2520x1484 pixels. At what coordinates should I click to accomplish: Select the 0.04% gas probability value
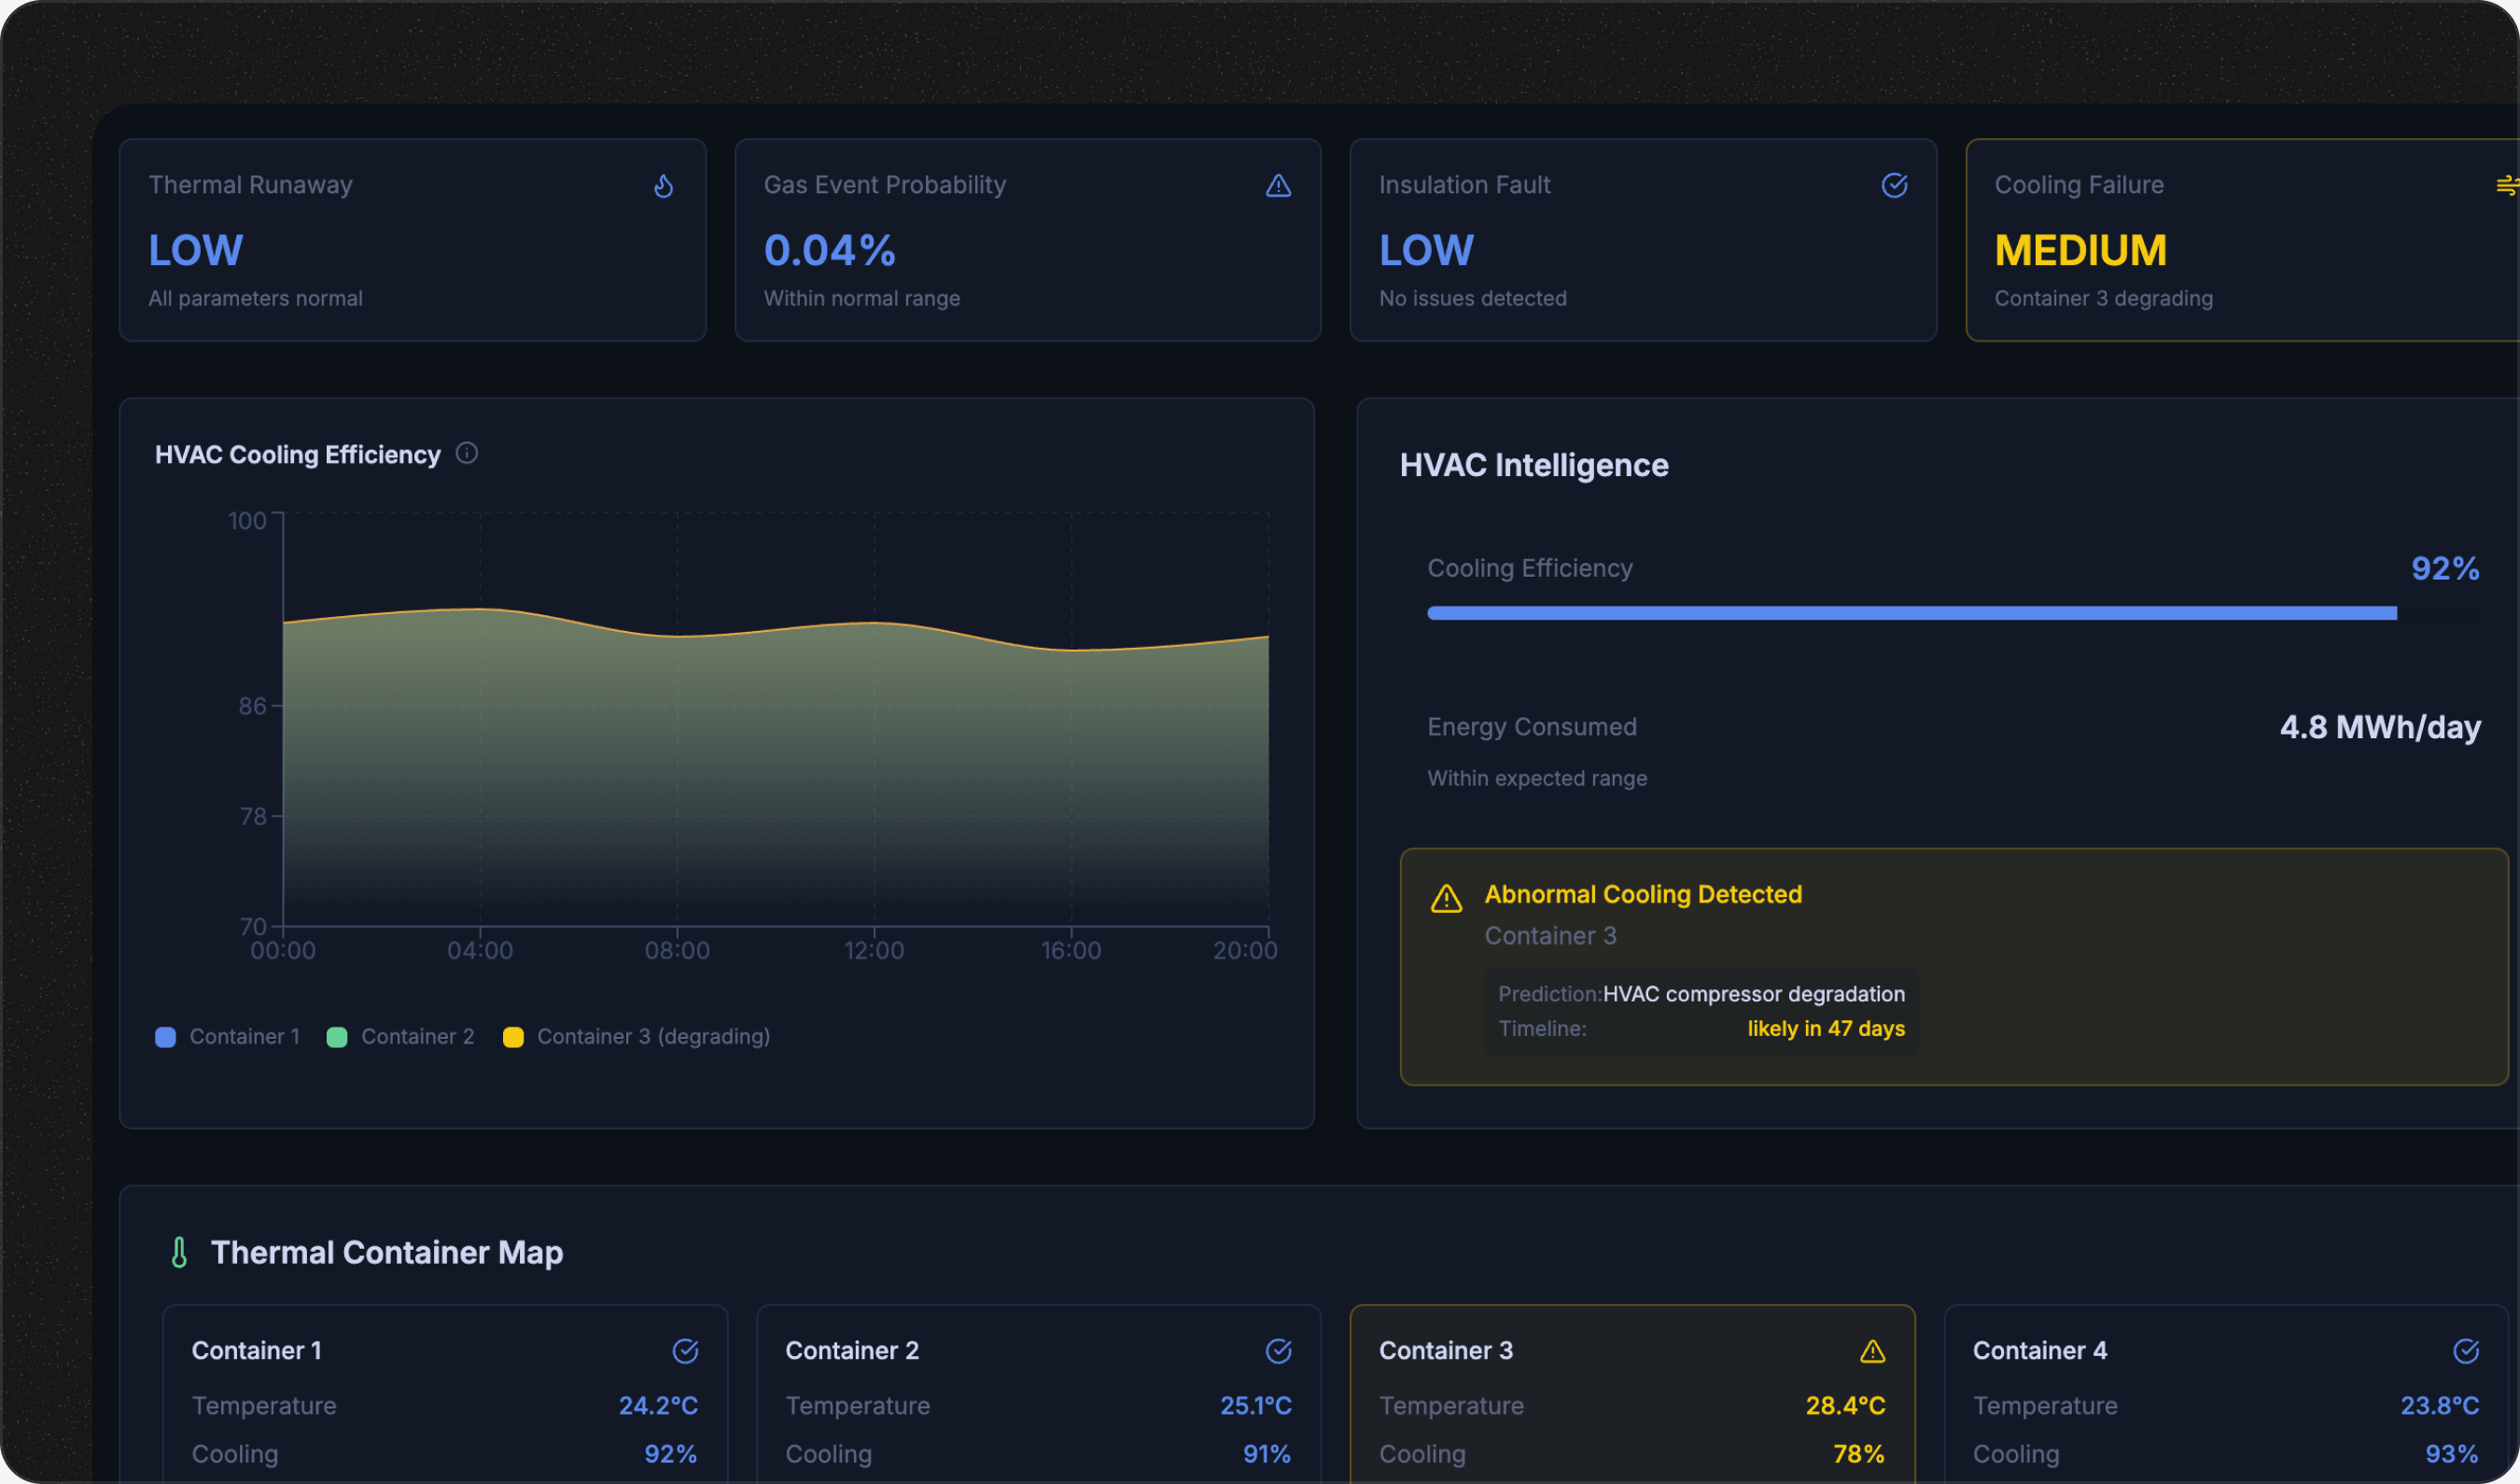coord(830,250)
